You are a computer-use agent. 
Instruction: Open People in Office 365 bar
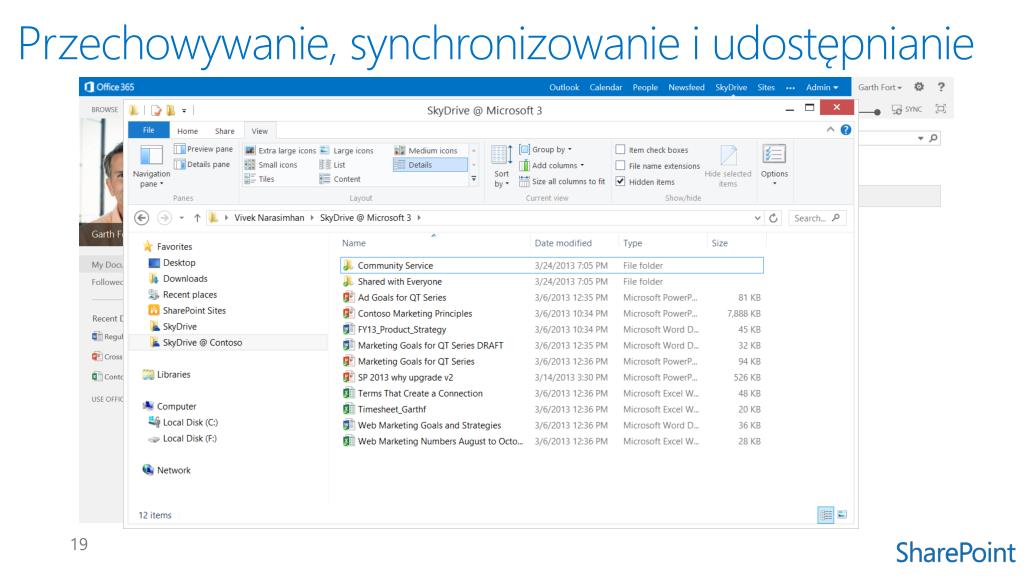[x=645, y=87]
